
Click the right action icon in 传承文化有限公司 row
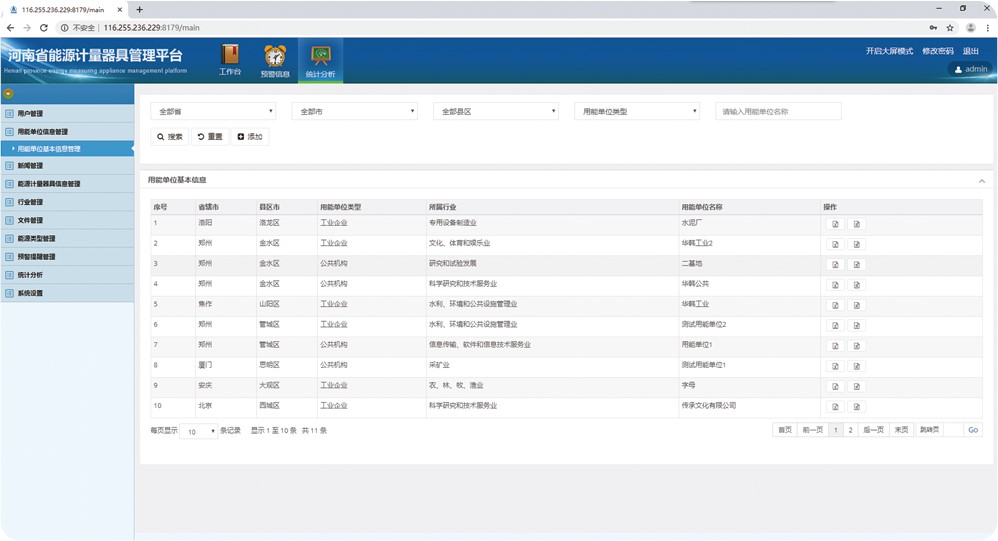pyautogui.click(x=857, y=407)
